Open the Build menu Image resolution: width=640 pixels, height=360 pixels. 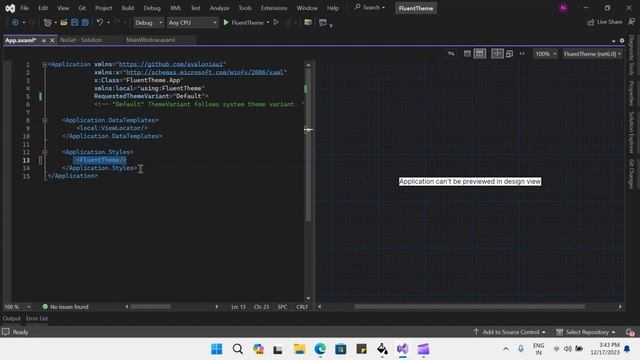[x=128, y=8]
